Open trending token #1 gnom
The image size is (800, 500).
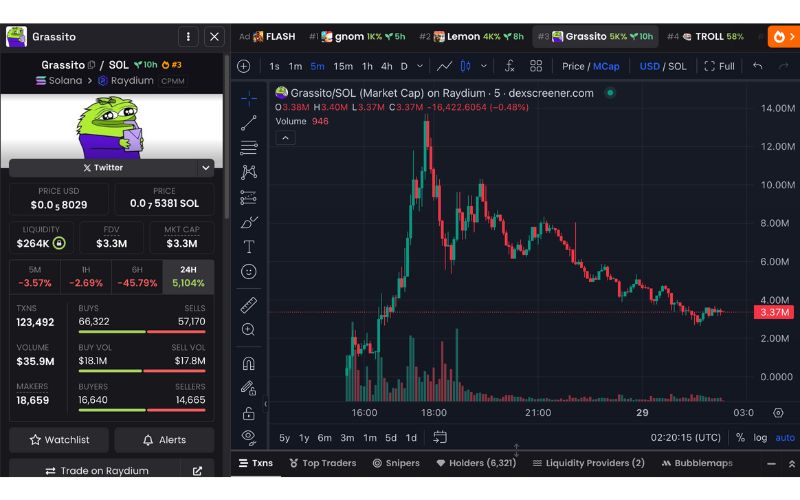click(x=357, y=37)
